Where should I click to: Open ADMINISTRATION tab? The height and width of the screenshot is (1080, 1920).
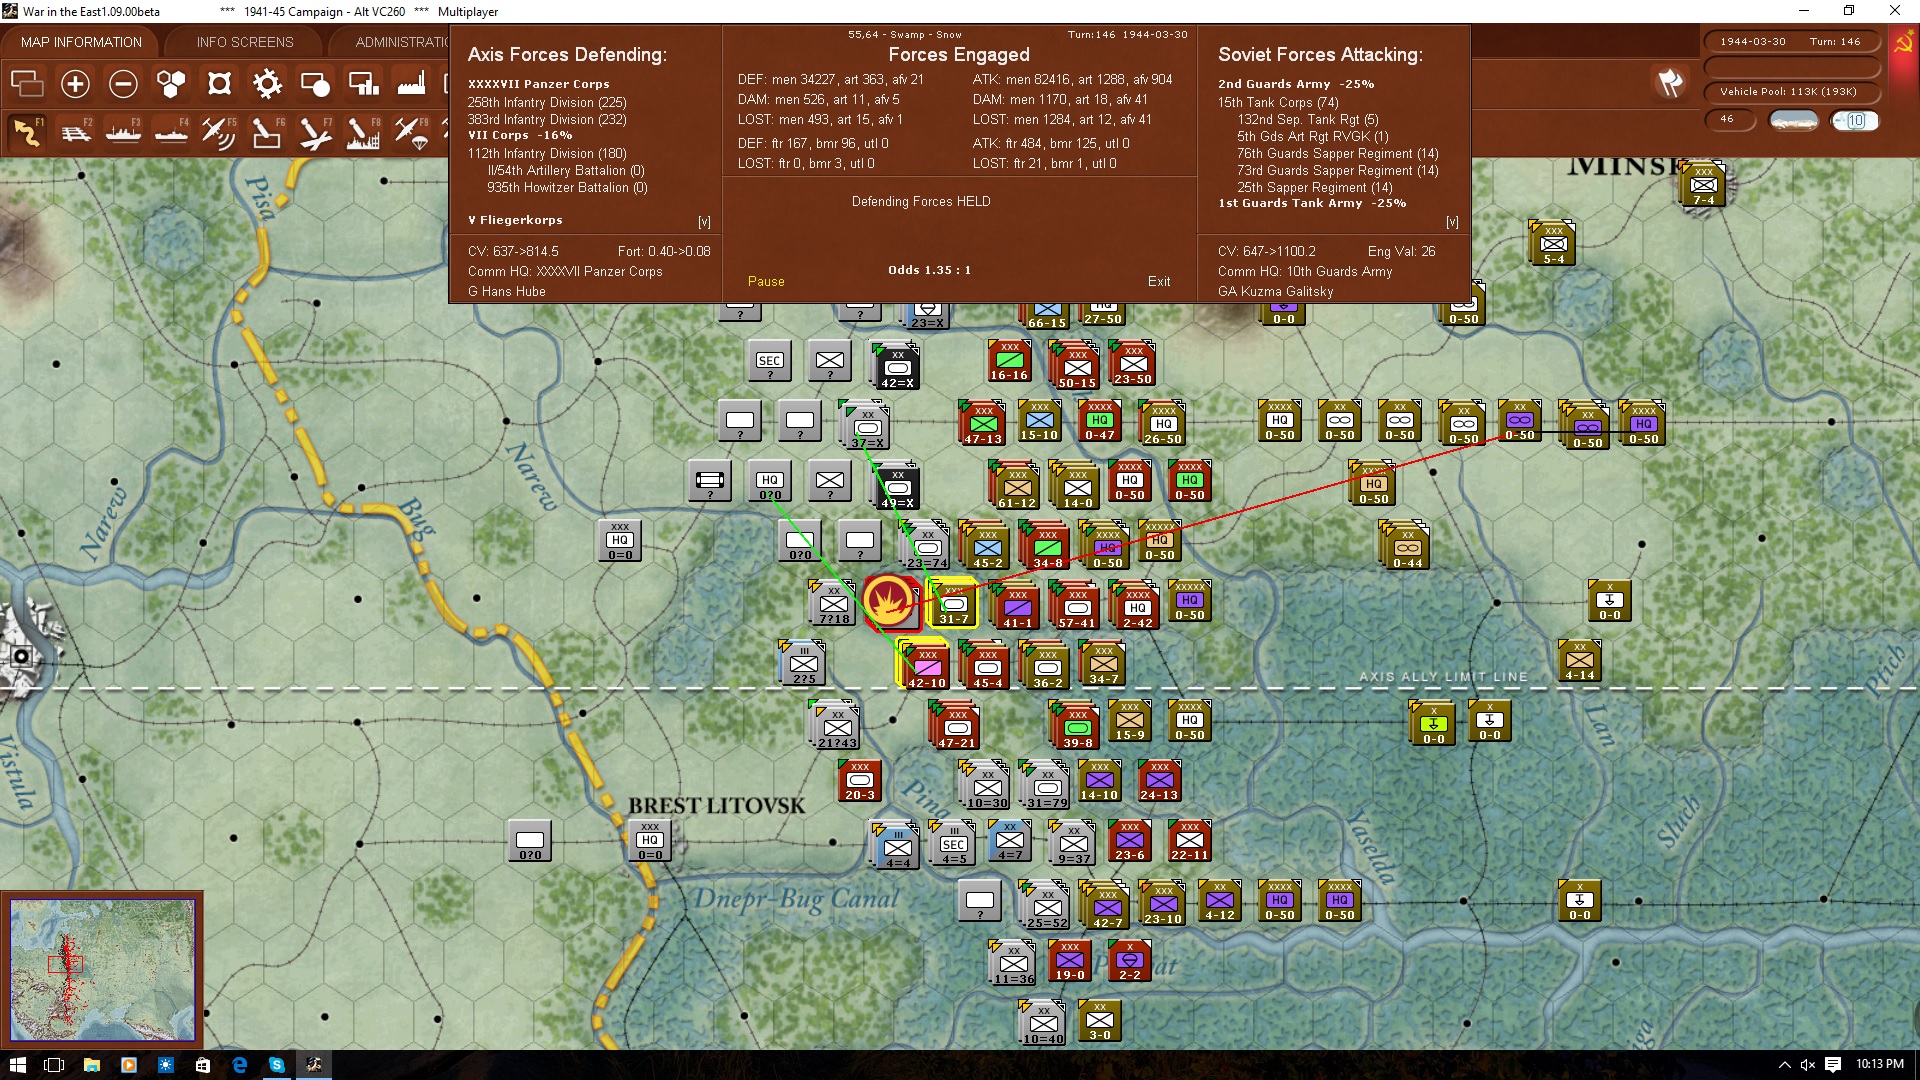[x=402, y=42]
